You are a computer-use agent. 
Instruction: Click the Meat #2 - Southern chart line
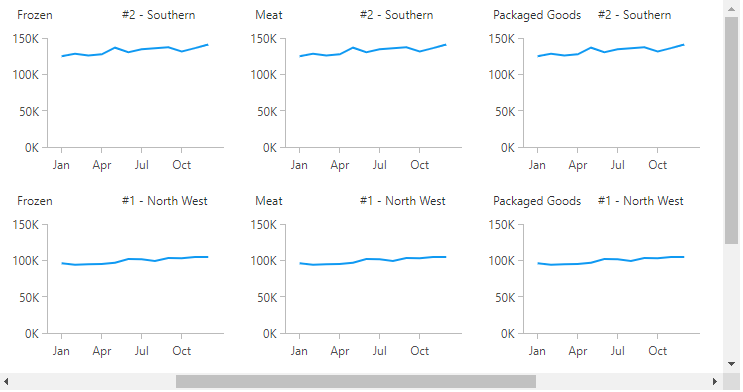tap(373, 50)
